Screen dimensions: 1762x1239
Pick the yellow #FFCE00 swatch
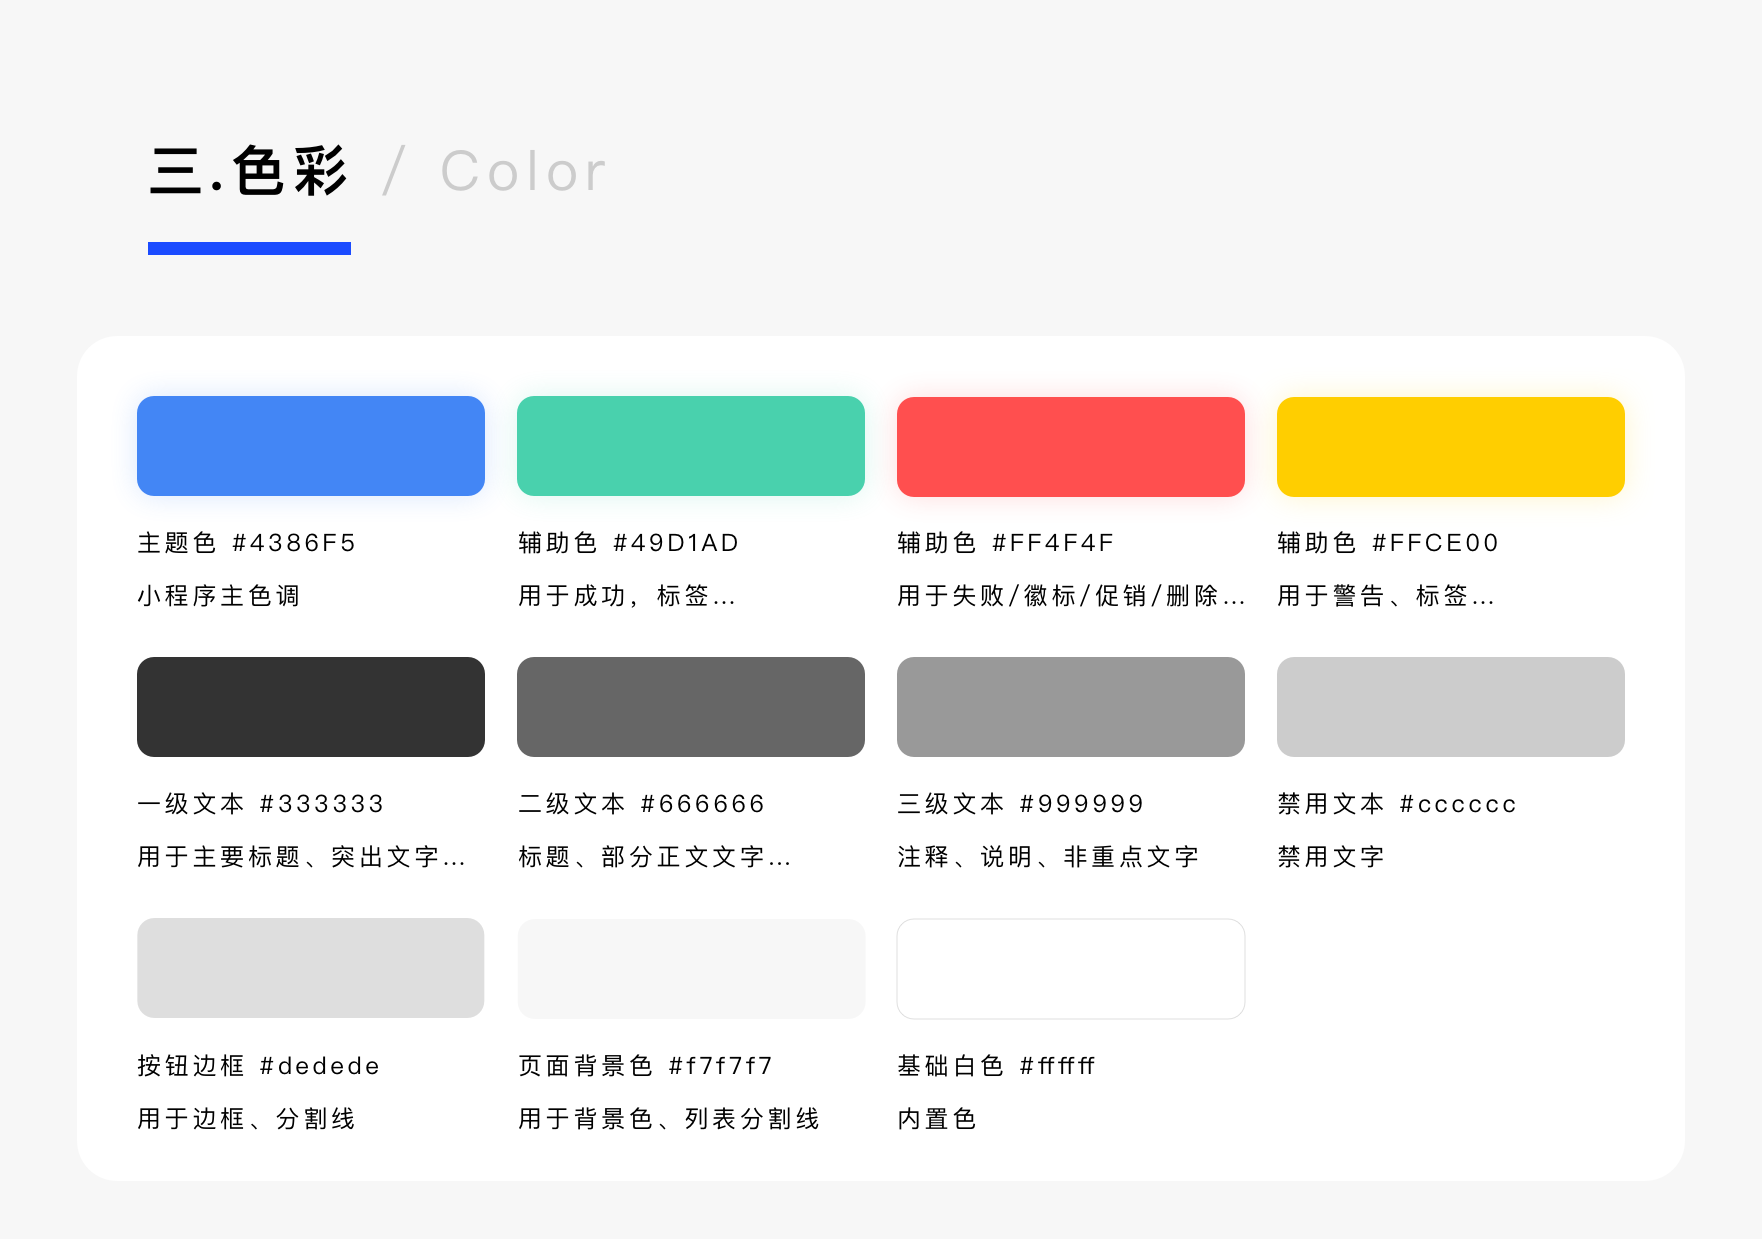coord(1450,447)
